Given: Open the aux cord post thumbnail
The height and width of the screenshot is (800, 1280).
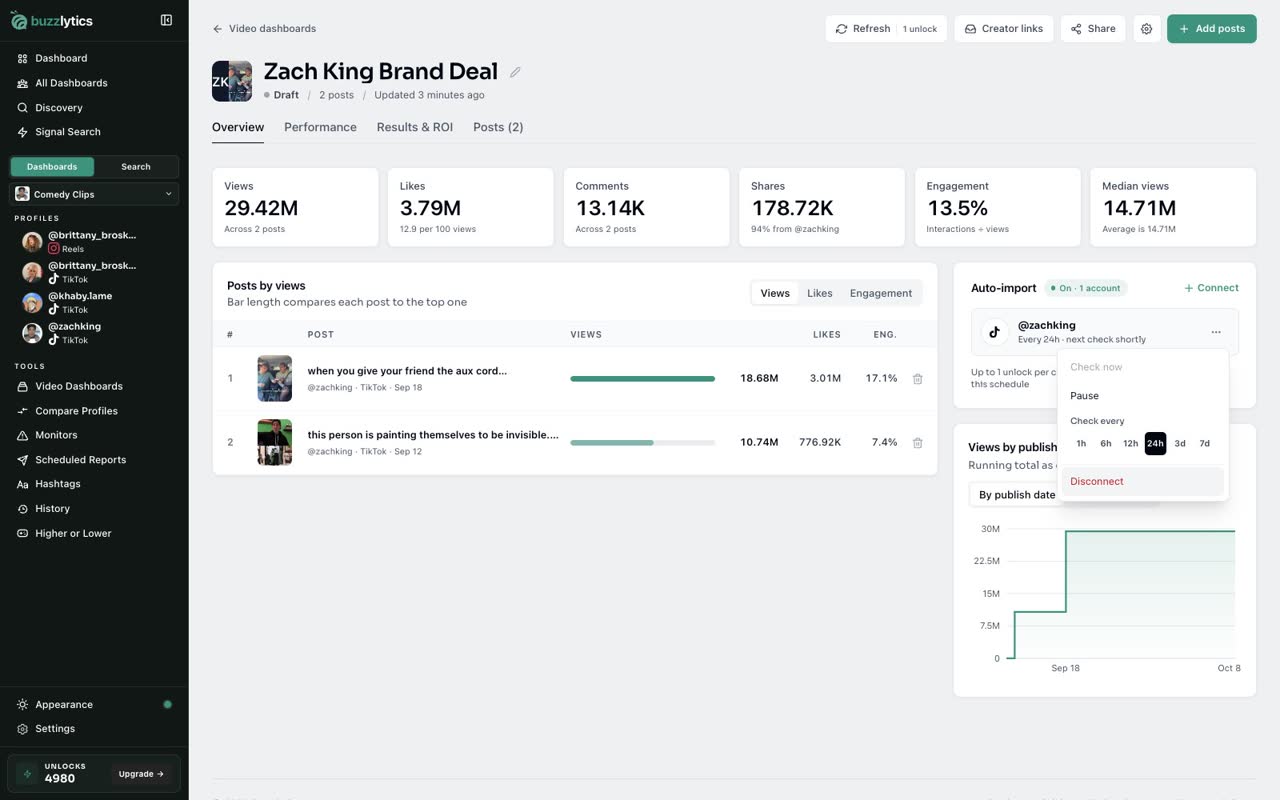Looking at the screenshot, I should click(274, 379).
